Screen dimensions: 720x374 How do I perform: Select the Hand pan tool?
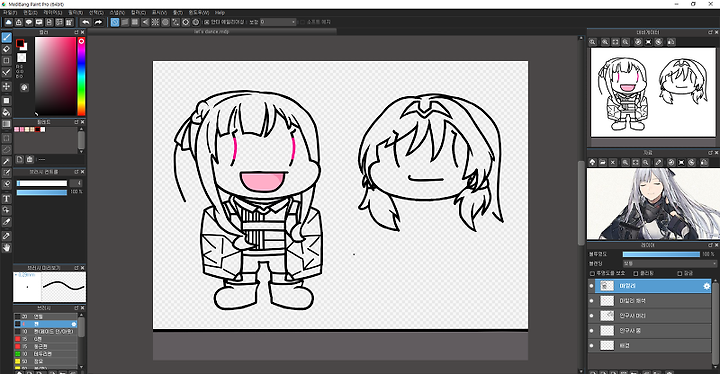click(6, 248)
